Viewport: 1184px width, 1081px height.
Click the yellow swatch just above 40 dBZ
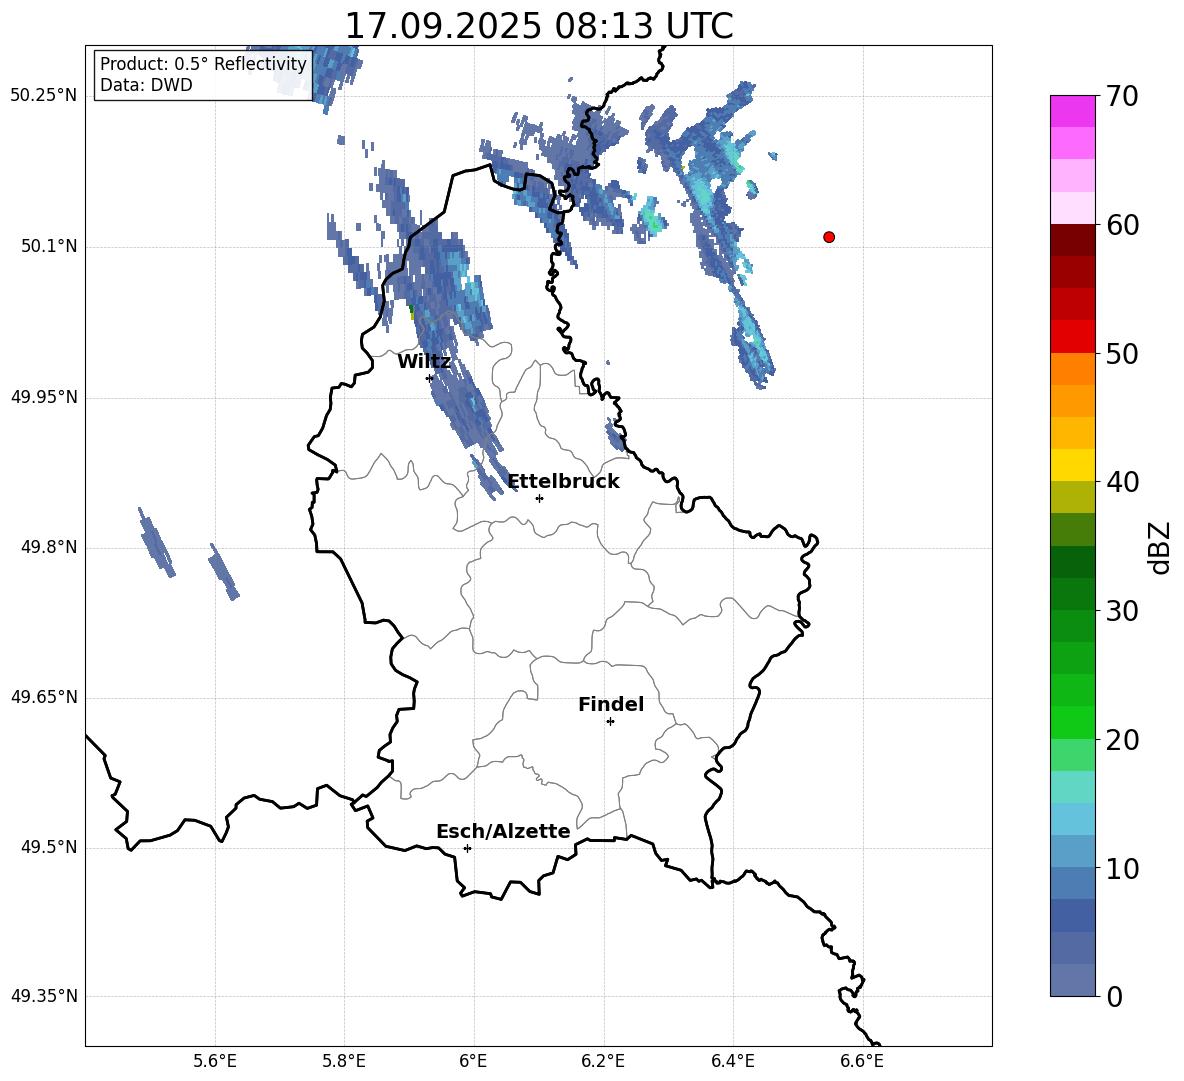coord(1072,465)
